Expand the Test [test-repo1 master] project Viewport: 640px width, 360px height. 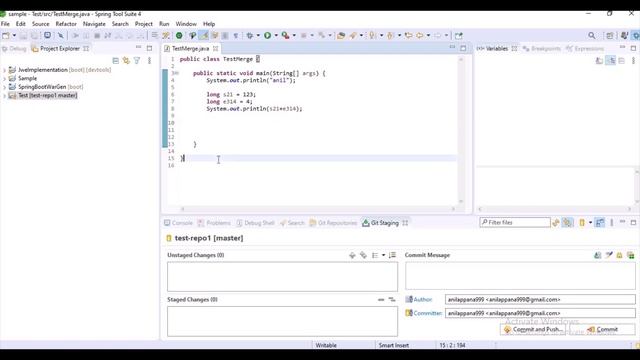(x=4, y=96)
